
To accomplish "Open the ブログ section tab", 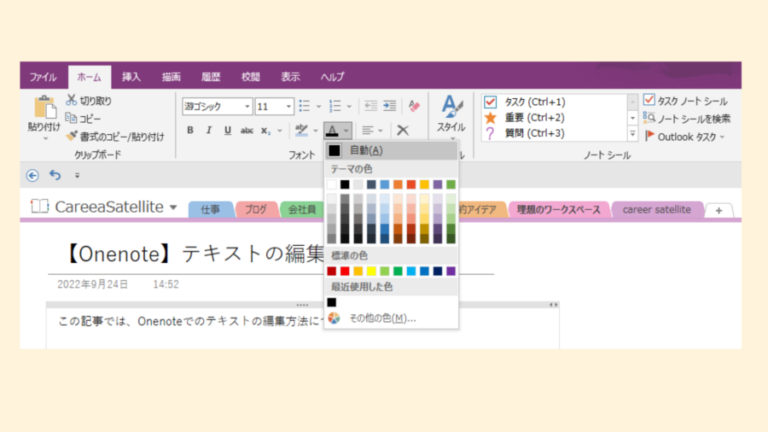I will pos(256,210).
